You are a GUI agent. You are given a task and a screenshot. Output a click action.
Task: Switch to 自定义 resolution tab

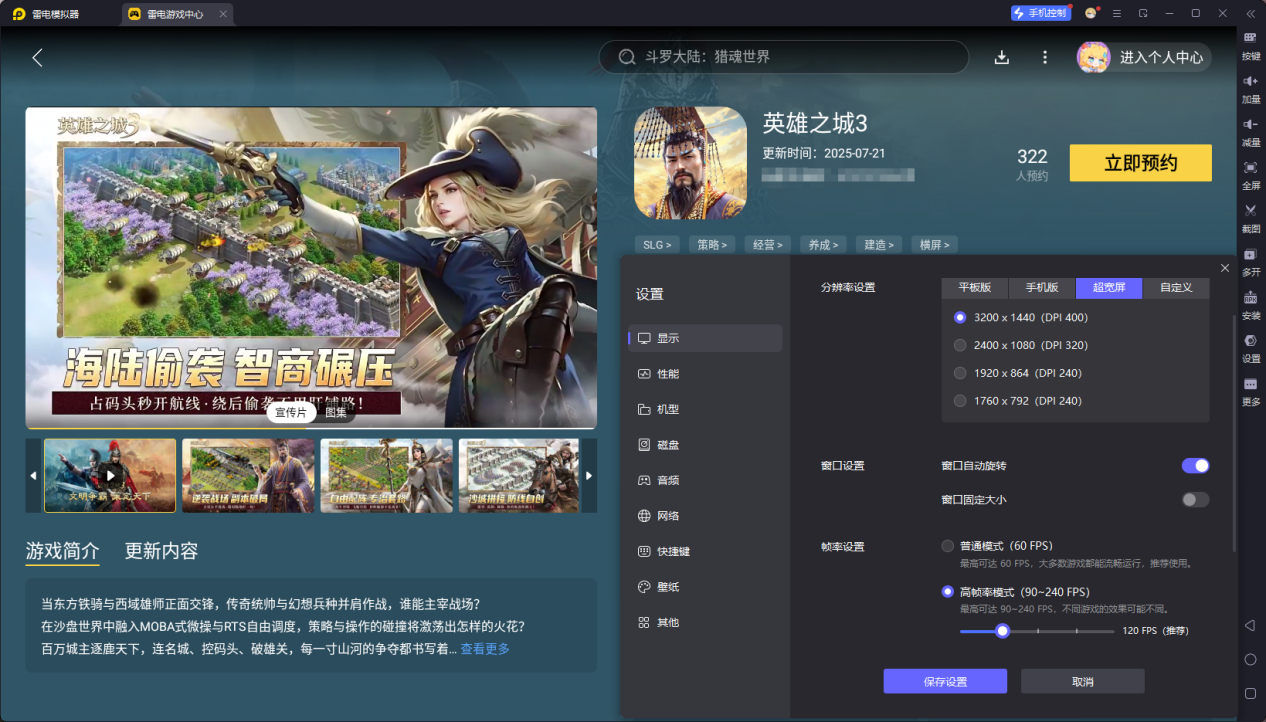coord(1176,288)
